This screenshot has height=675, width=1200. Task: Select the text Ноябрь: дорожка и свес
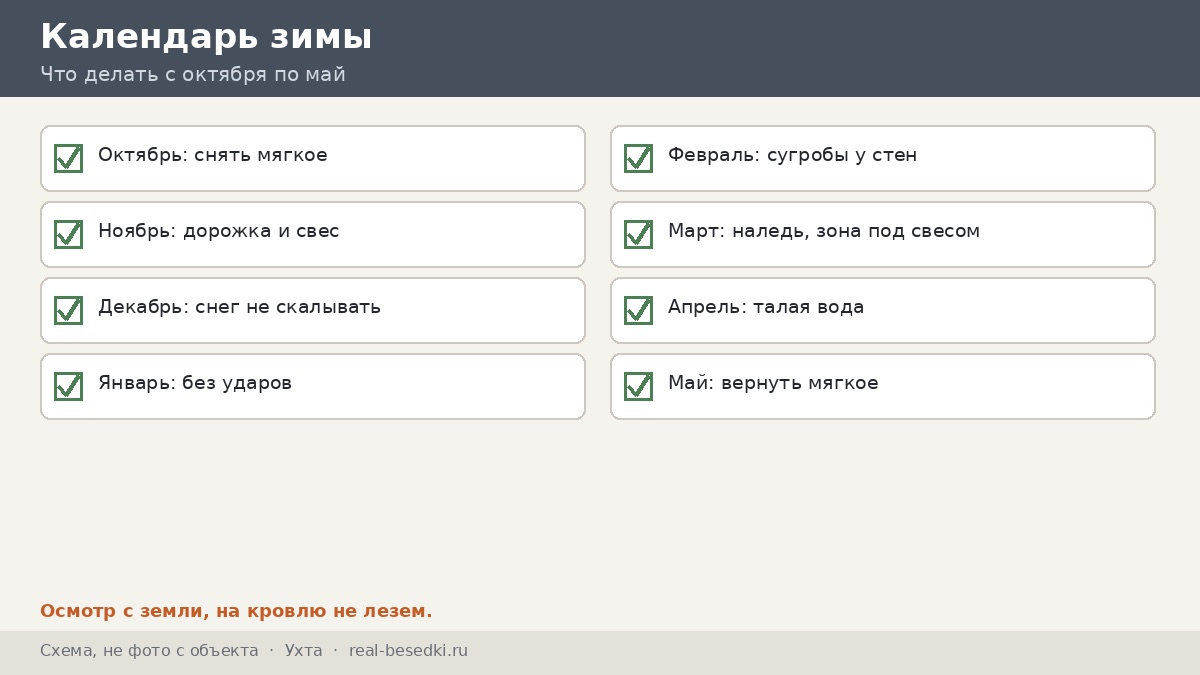(219, 231)
